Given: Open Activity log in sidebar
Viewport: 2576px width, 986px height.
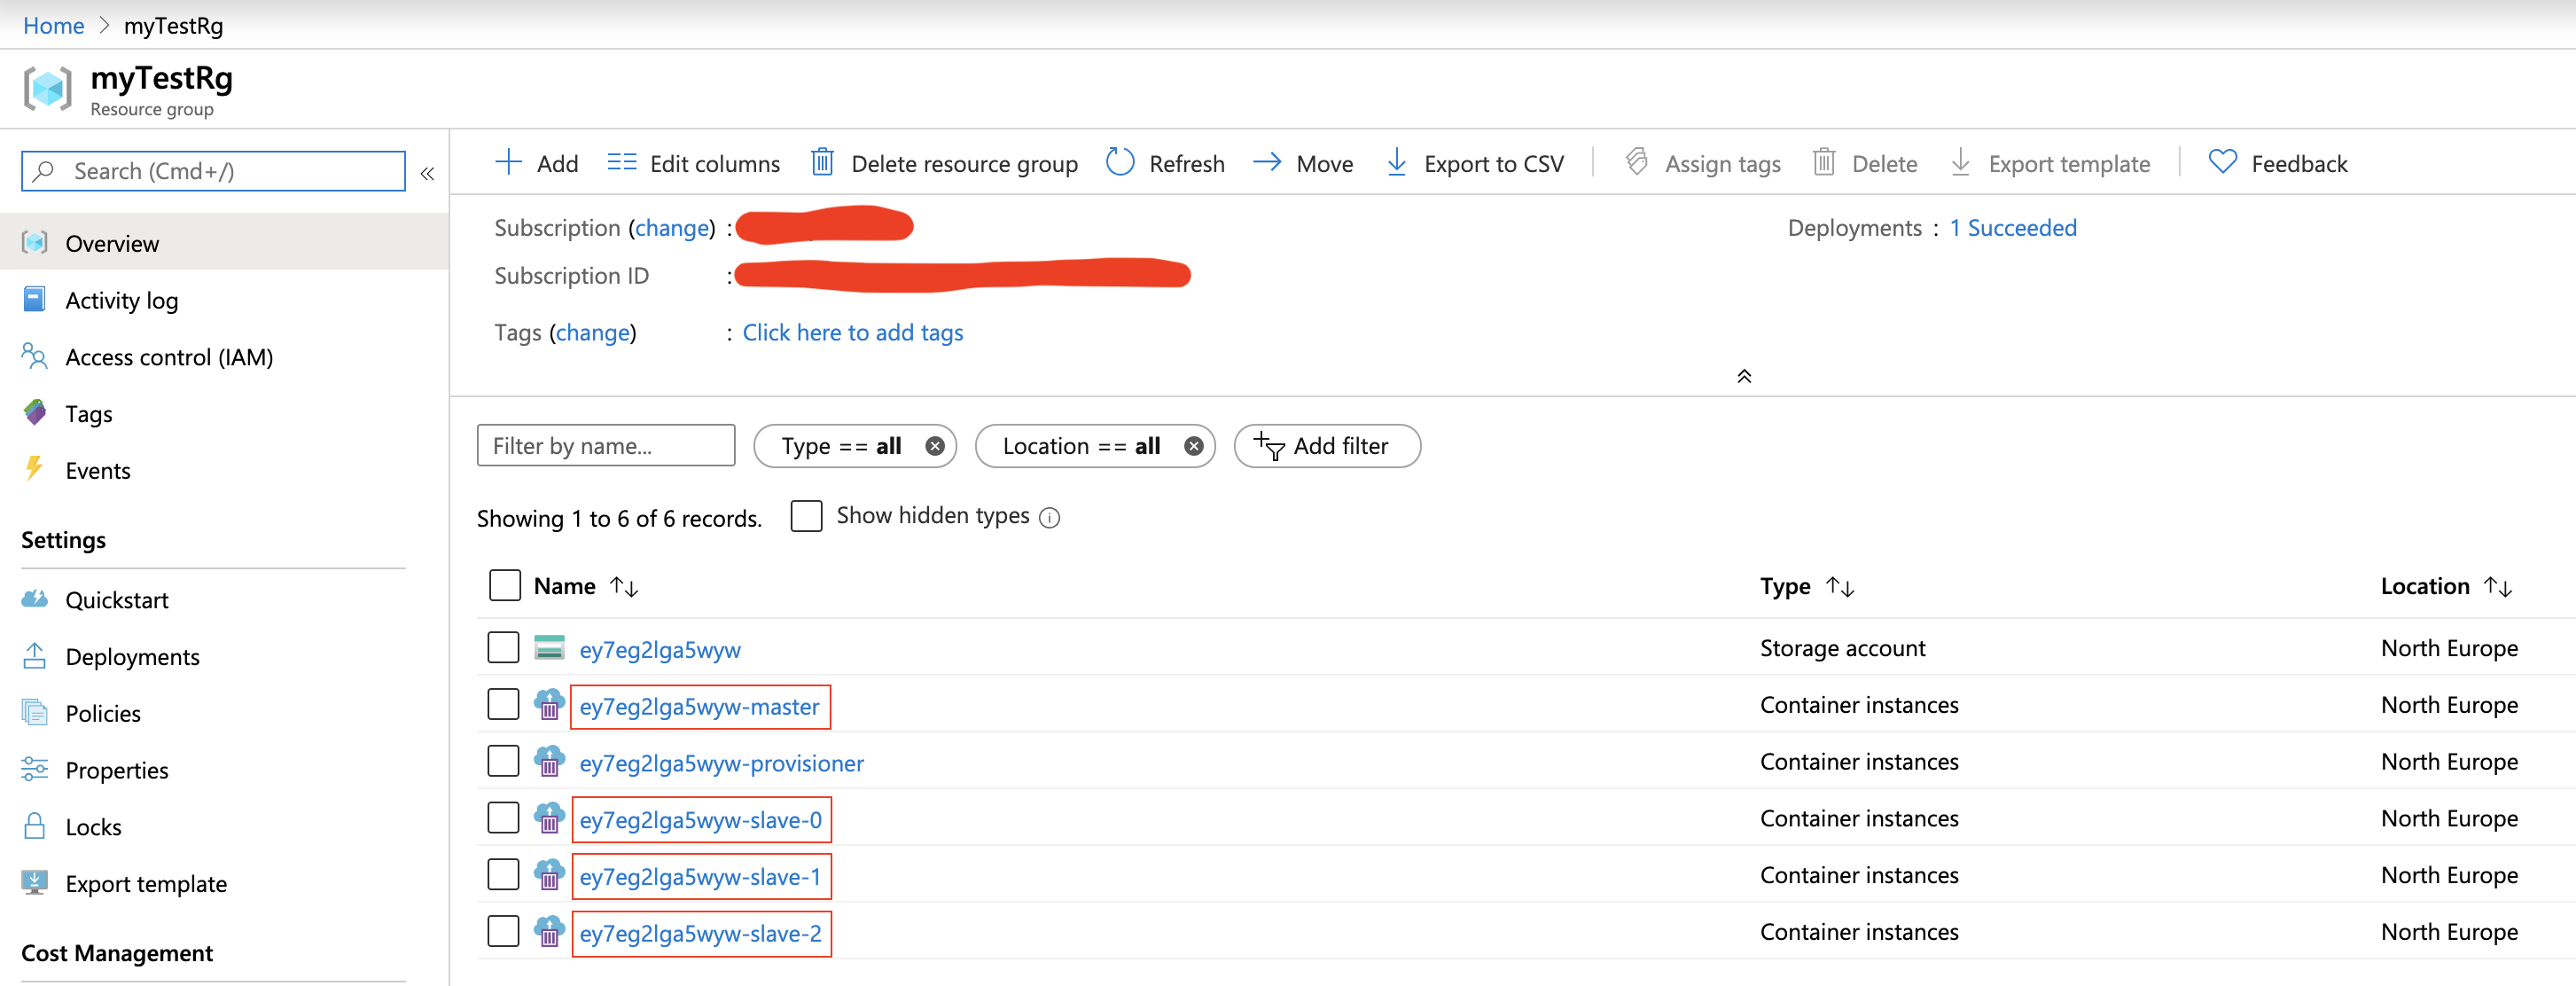Looking at the screenshot, I should point(121,300).
